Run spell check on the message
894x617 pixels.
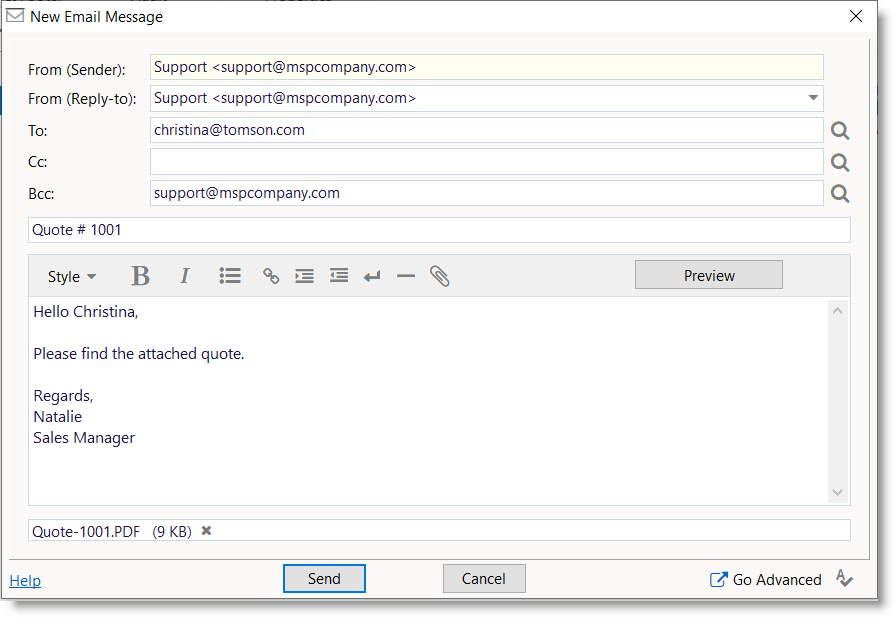click(x=844, y=579)
